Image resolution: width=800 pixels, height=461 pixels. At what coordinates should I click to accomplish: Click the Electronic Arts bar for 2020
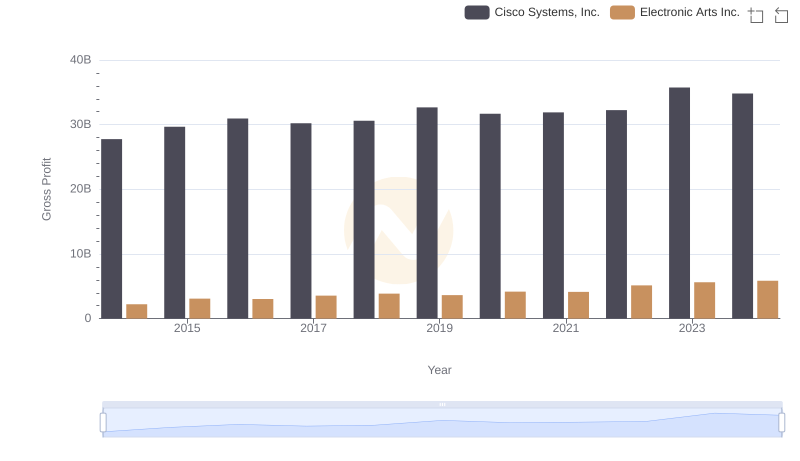coord(515,305)
